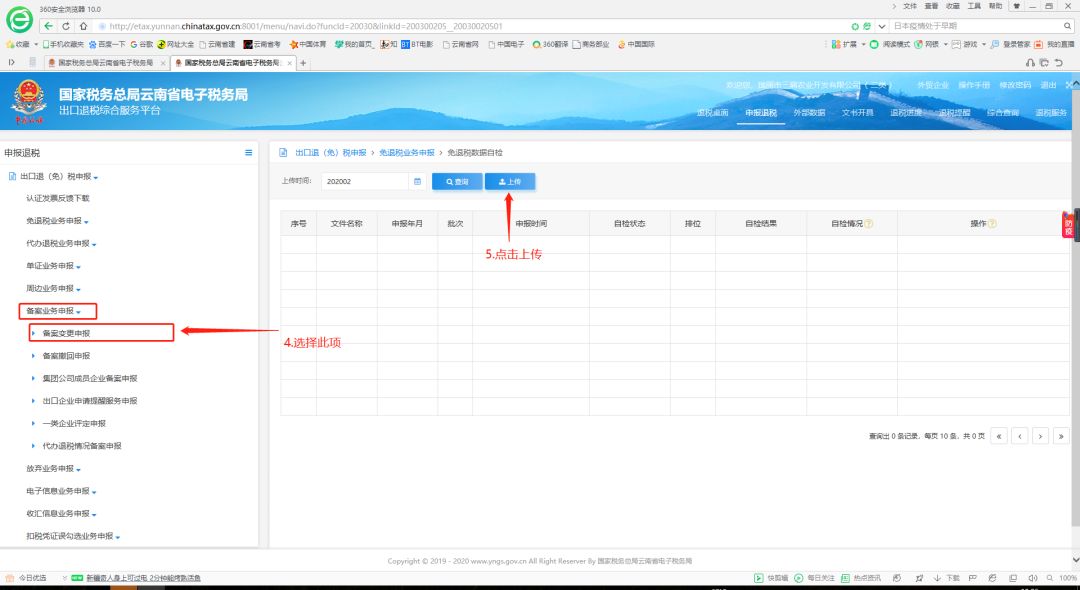1080x590 pixels.
Task: Switch to 综合查询 navigation tab
Action: point(1002,113)
